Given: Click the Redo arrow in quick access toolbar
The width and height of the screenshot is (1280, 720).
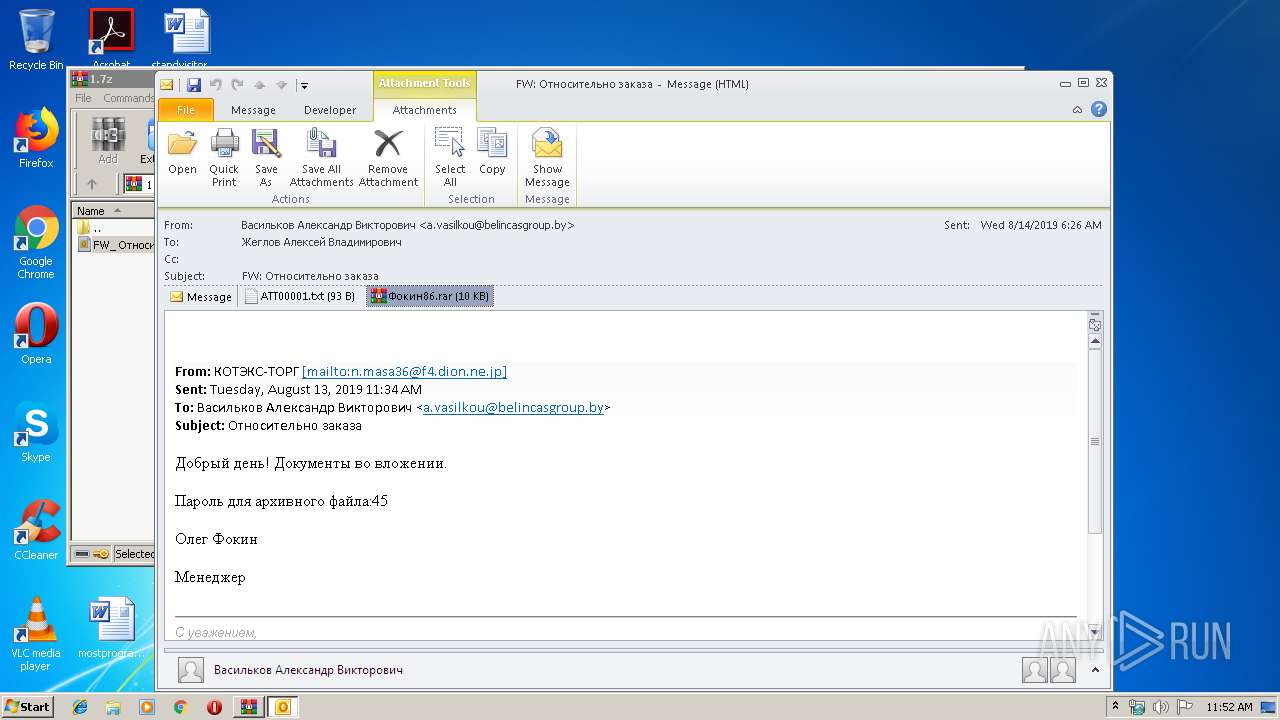Looking at the screenshot, I should click(x=237, y=85).
